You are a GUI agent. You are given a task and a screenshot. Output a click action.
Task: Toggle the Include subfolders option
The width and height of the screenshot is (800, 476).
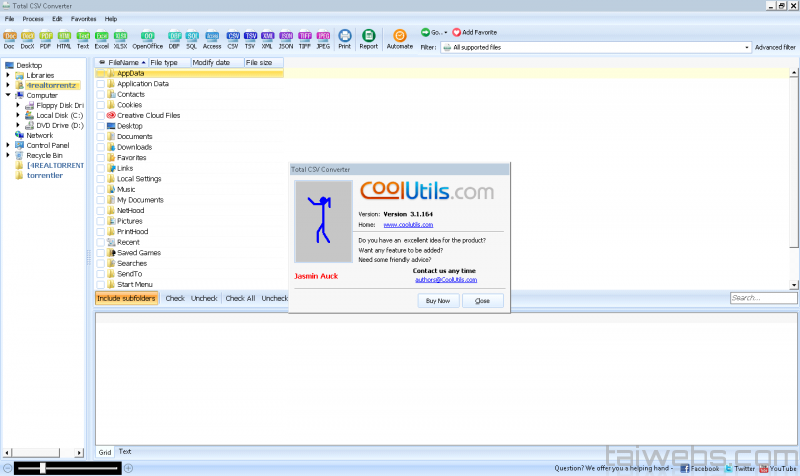(127, 298)
